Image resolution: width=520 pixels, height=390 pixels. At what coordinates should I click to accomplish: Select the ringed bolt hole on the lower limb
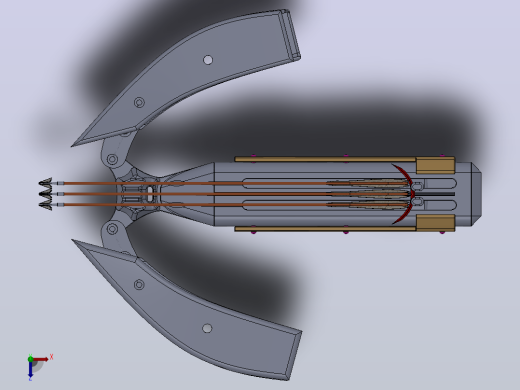(139, 285)
